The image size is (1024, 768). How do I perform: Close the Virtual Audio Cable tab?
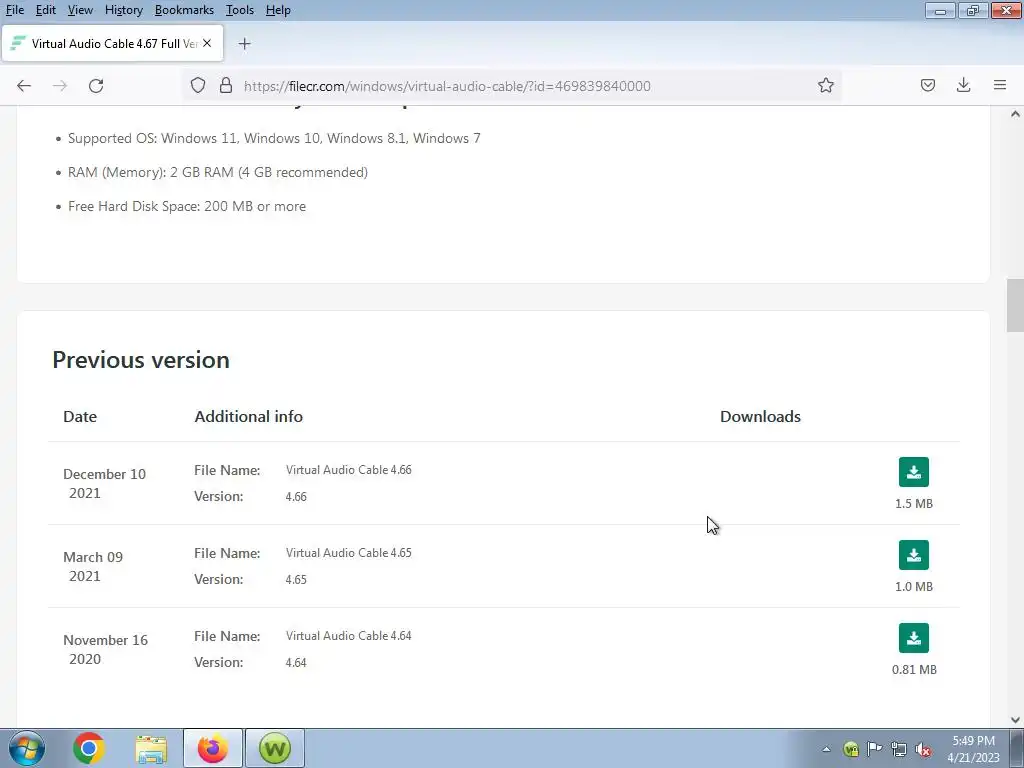point(207,43)
